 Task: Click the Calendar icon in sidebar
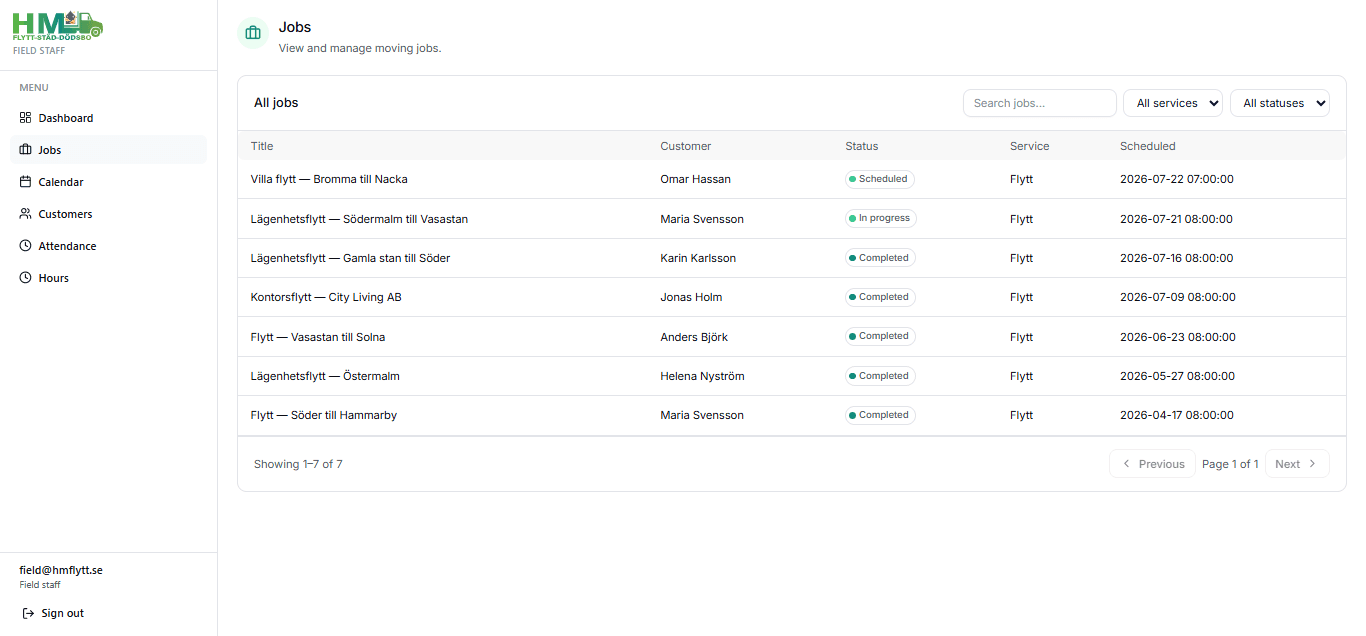pyautogui.click(x=26, y=182)
